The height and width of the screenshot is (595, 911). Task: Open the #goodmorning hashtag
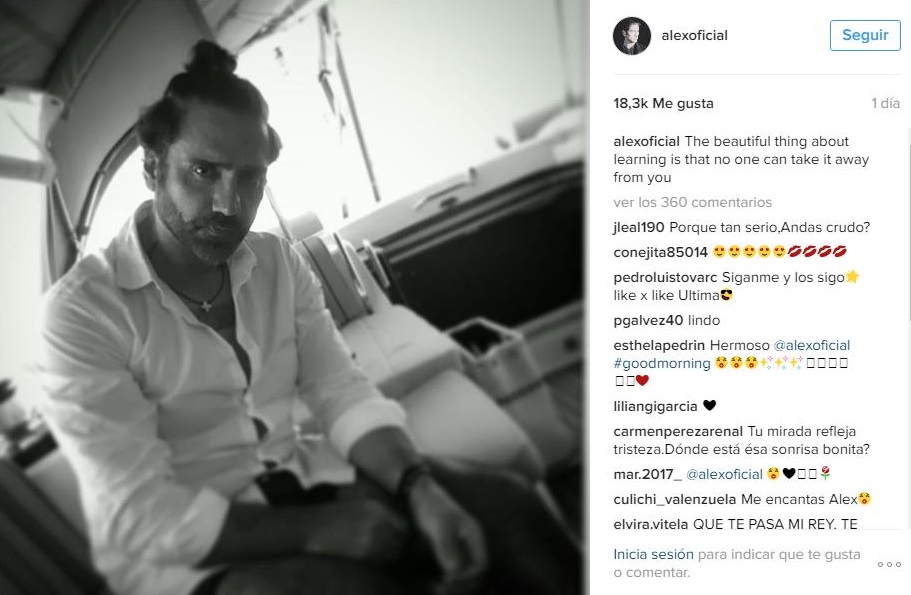(x=662, y=363)
